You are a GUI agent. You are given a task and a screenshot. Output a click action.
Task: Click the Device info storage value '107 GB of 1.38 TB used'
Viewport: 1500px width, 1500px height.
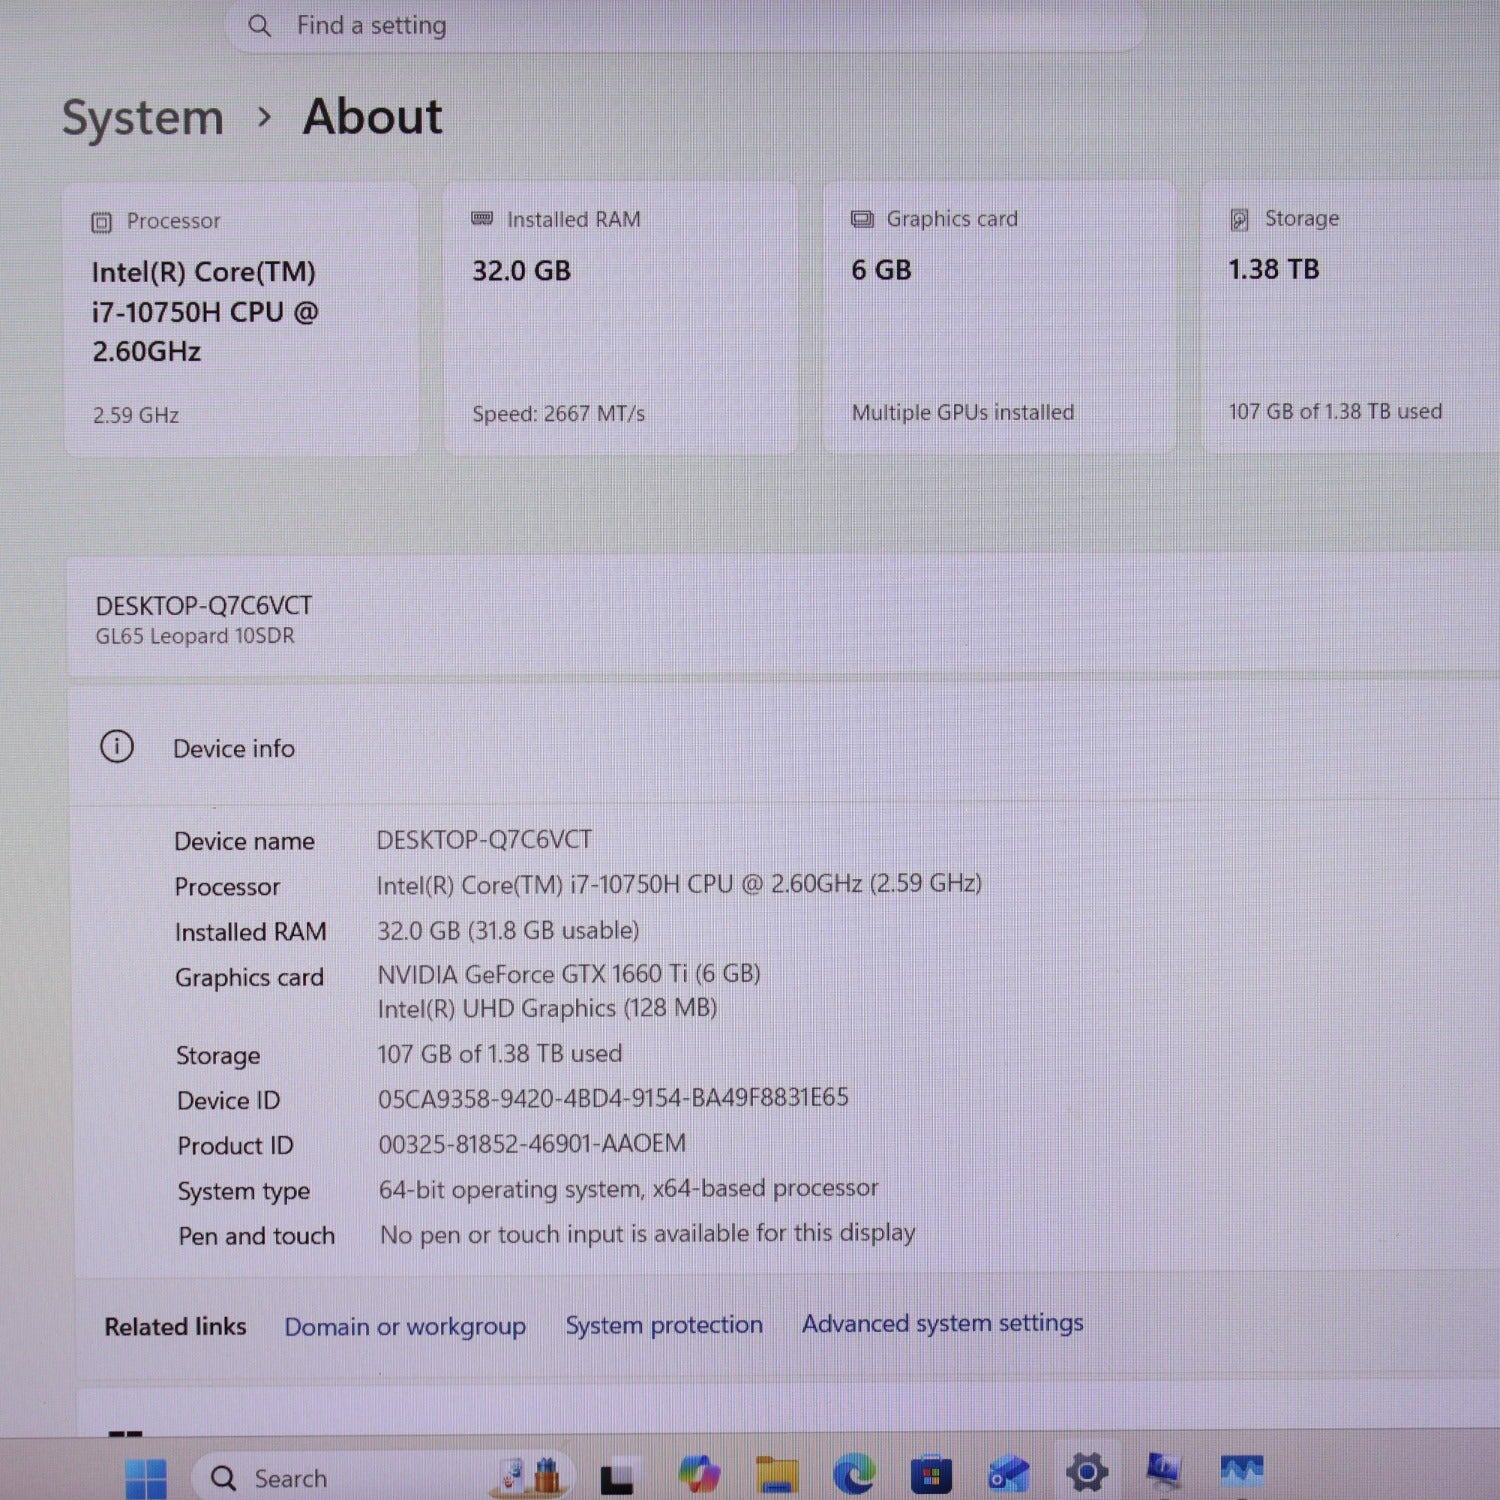[x=499, y=1053]
